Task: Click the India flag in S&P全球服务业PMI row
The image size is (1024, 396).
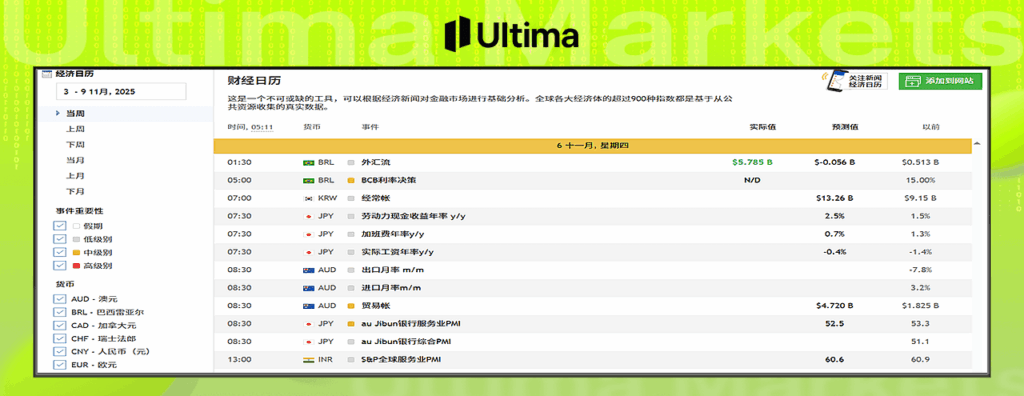Action: 308,359
